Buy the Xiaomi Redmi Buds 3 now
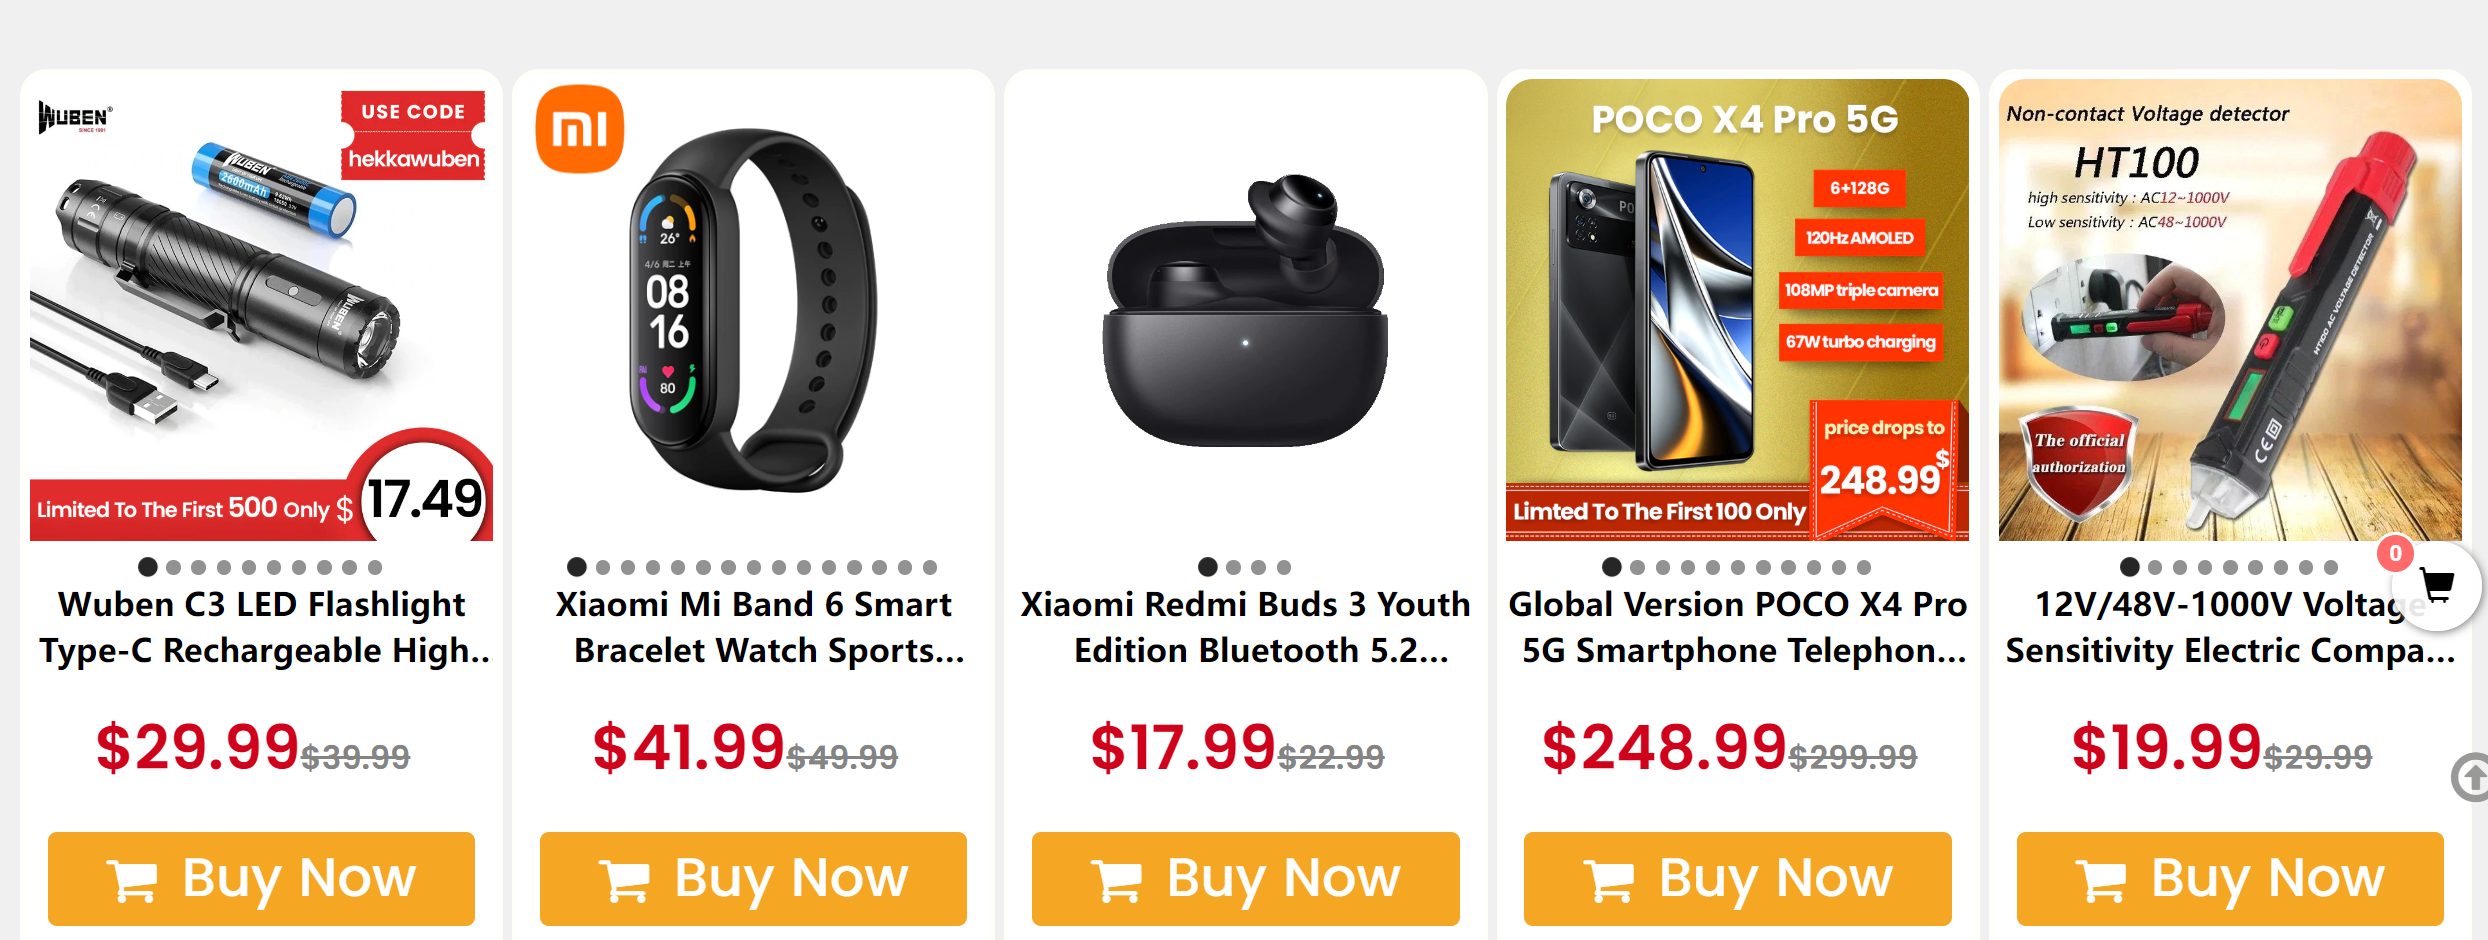Screen dimensions: 2488x940 pos(1245,878)
